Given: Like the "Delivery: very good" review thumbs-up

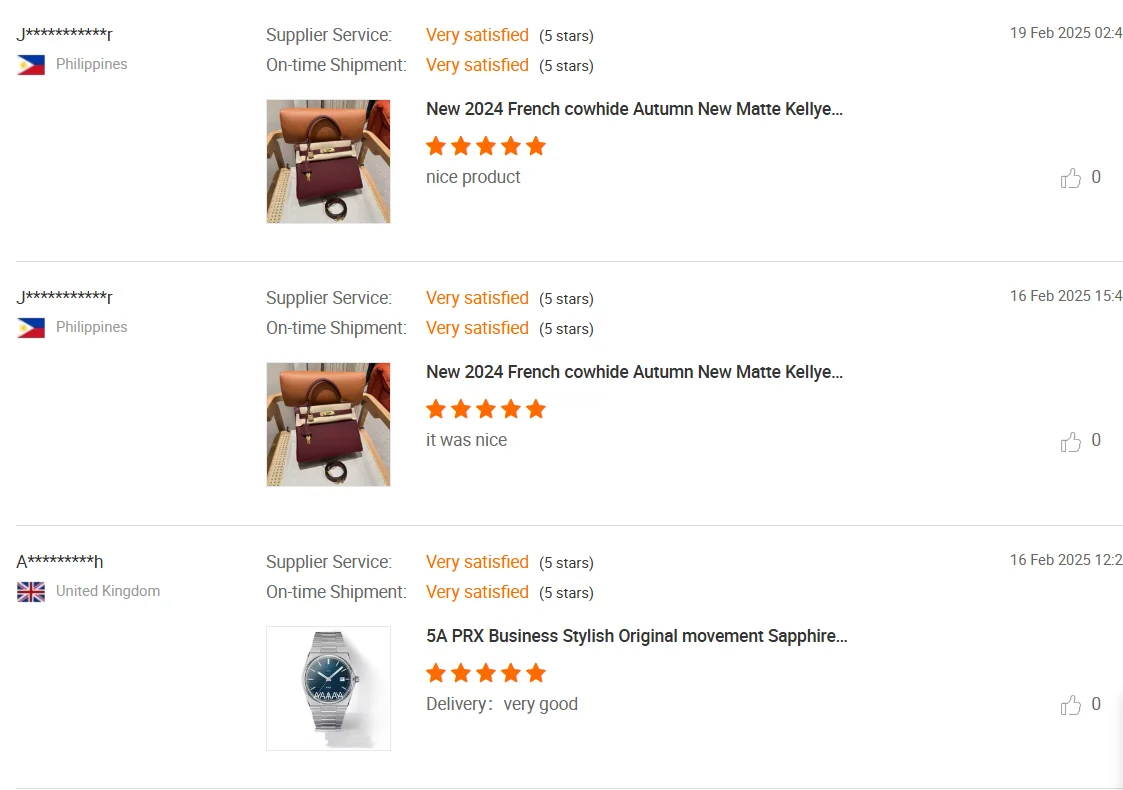Looking at the screenshot, I should pyautogui.click(x=1071, y=705).
